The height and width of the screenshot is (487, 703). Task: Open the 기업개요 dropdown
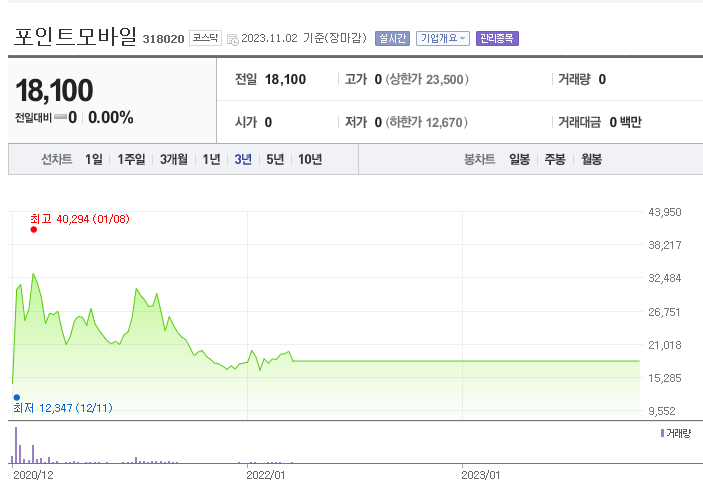pyautogui.click(x=443, y=39)
